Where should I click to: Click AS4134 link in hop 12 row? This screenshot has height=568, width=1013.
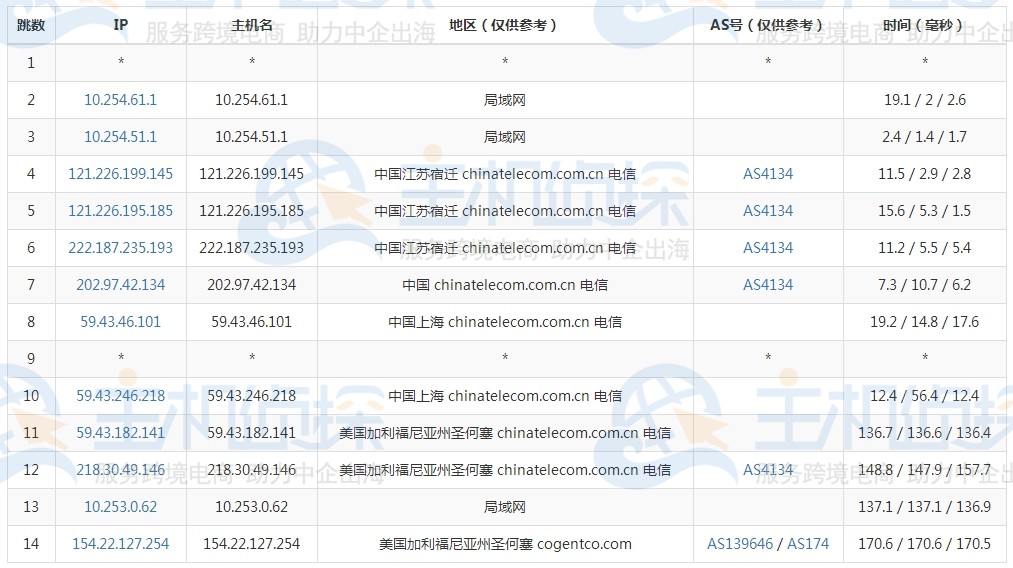tap(768, 470)
